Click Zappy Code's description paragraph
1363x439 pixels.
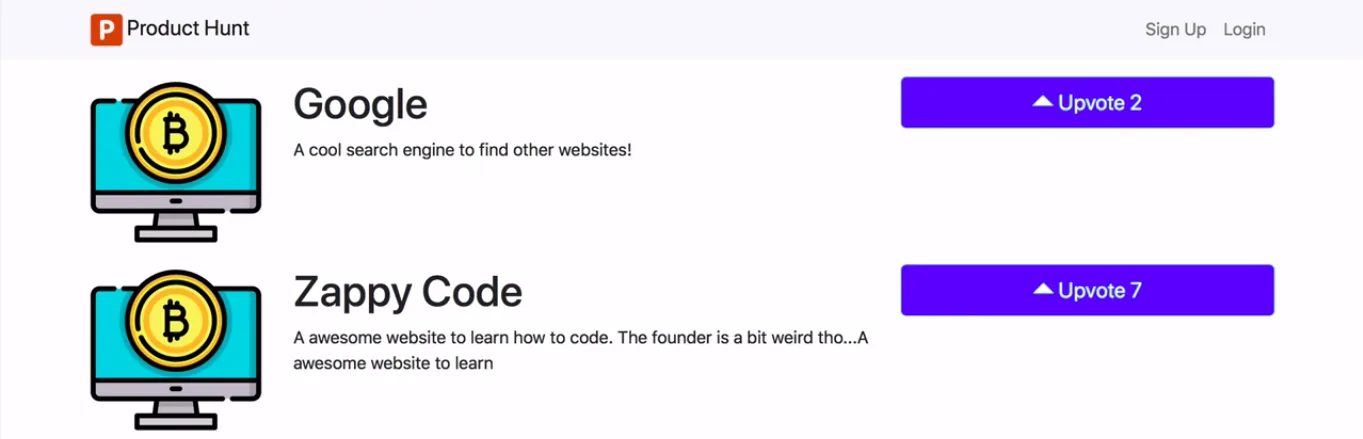pos(580,350)
